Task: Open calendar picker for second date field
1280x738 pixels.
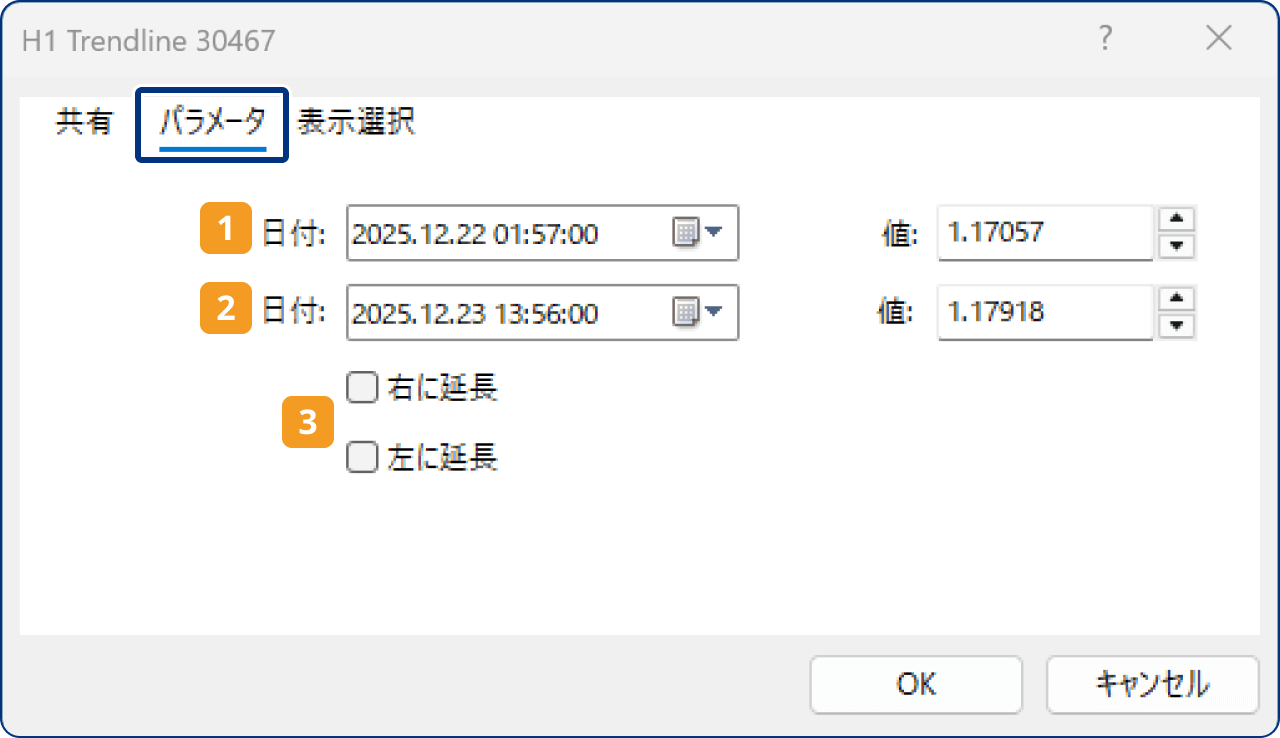Action: tap(697, 313)
